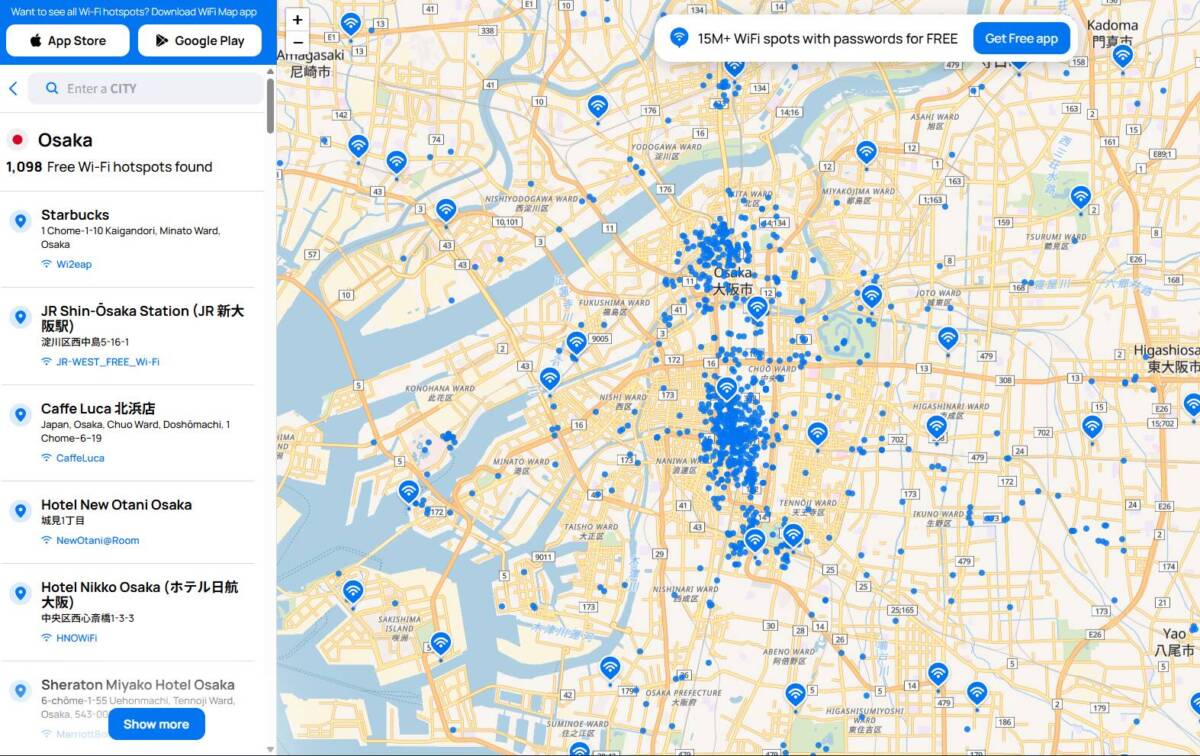Click WiFi marker near Tennoji Ward label

[793, 535]
